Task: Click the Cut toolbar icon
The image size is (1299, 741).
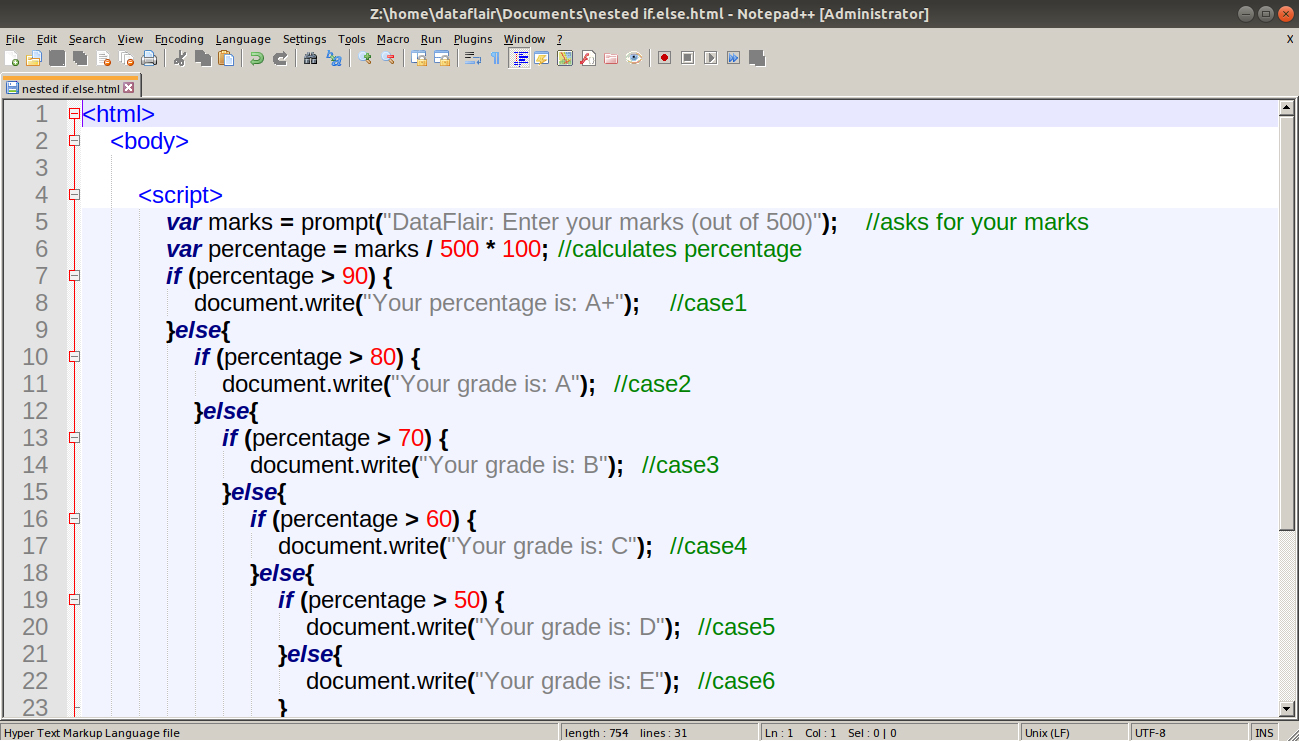Action: tap(180, 58)
